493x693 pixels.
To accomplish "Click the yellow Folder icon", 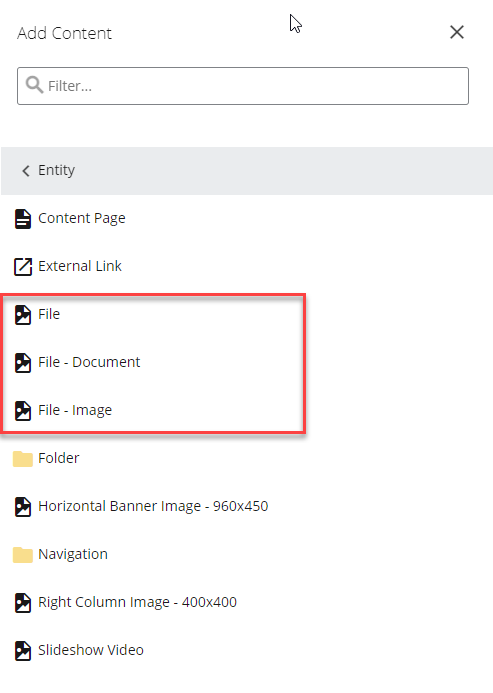I will [23, 459].
